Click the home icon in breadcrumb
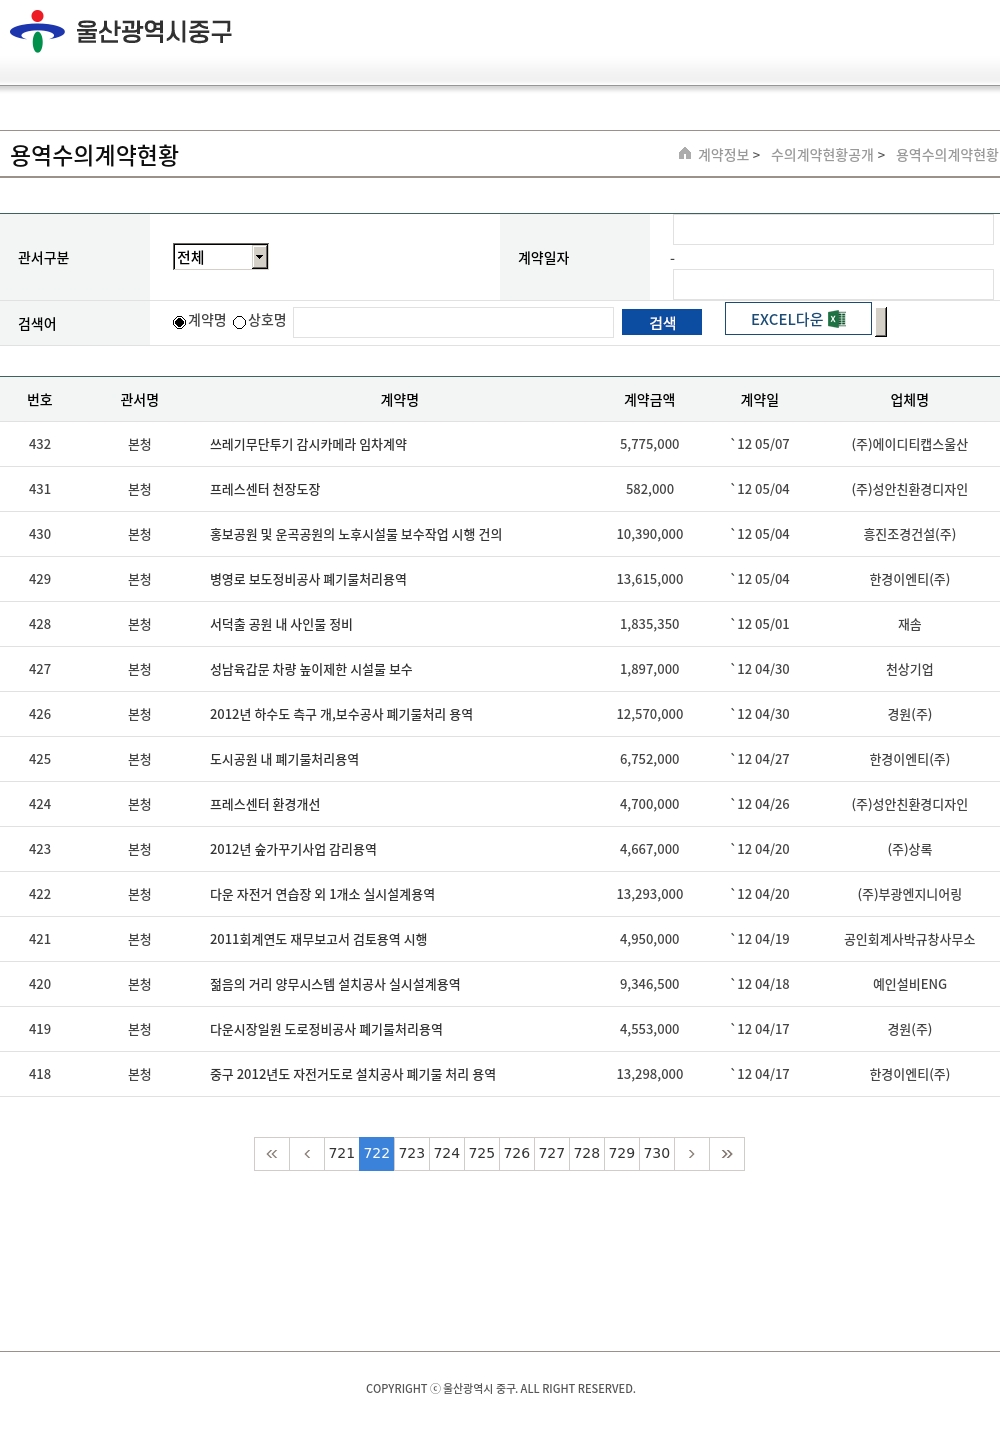The height and width of the screenshot is (1452, 1000). point(685,154)
